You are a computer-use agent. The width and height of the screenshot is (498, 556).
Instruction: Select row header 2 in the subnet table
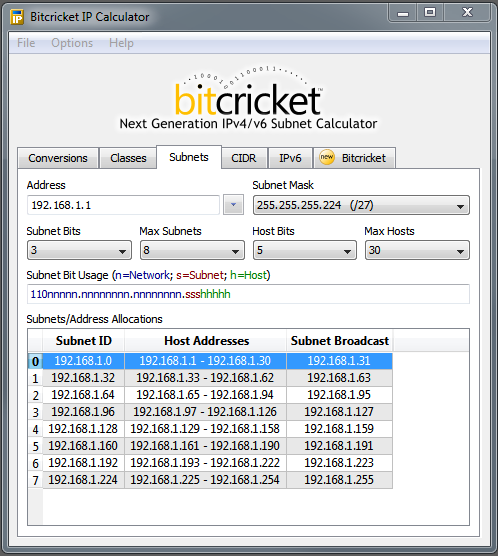[35, 395]
